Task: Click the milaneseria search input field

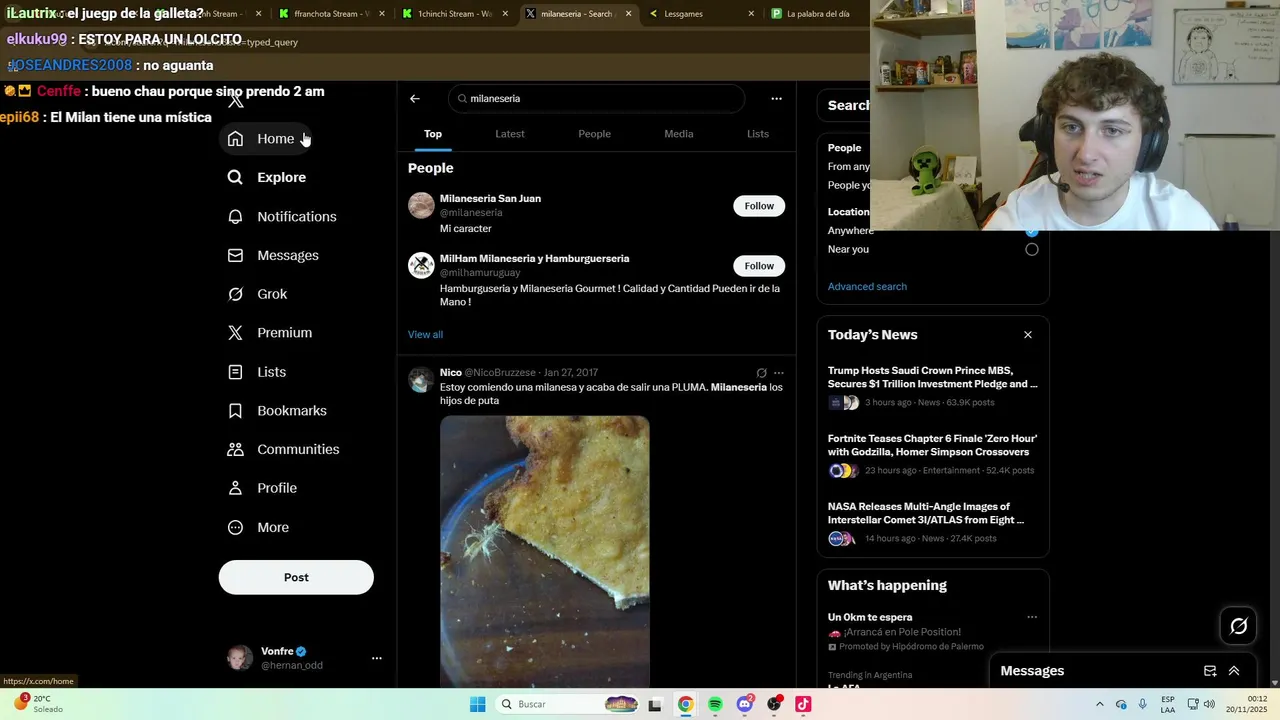Action: coord(597,99)
